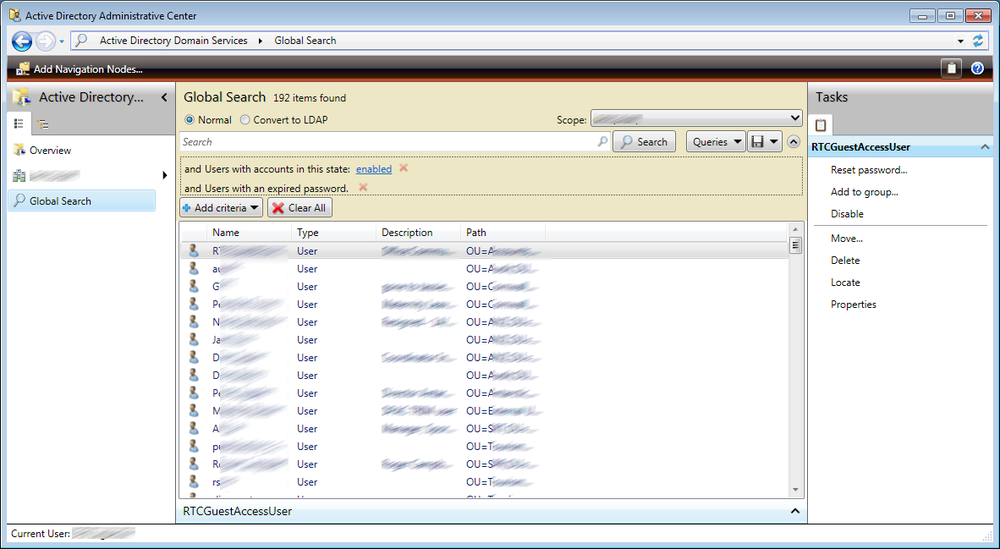Select Global Search in navigation pane
1000x549 pixels.
coord(82,201)
